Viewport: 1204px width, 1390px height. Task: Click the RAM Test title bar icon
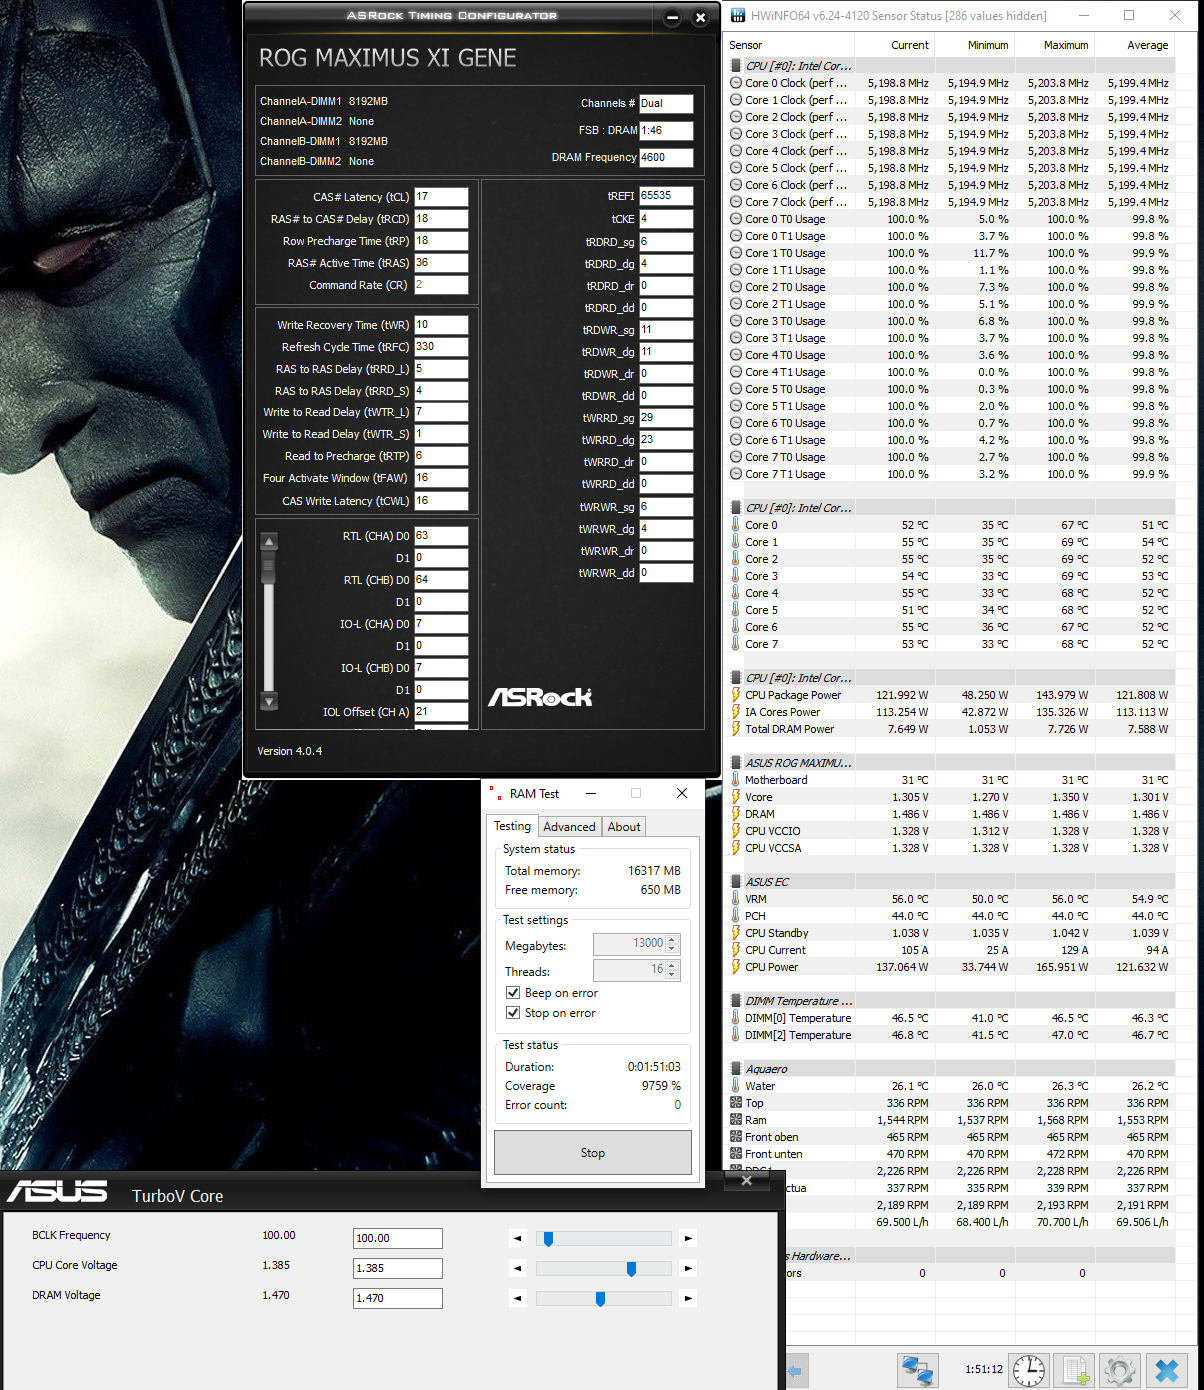click(x=494, y=793)
